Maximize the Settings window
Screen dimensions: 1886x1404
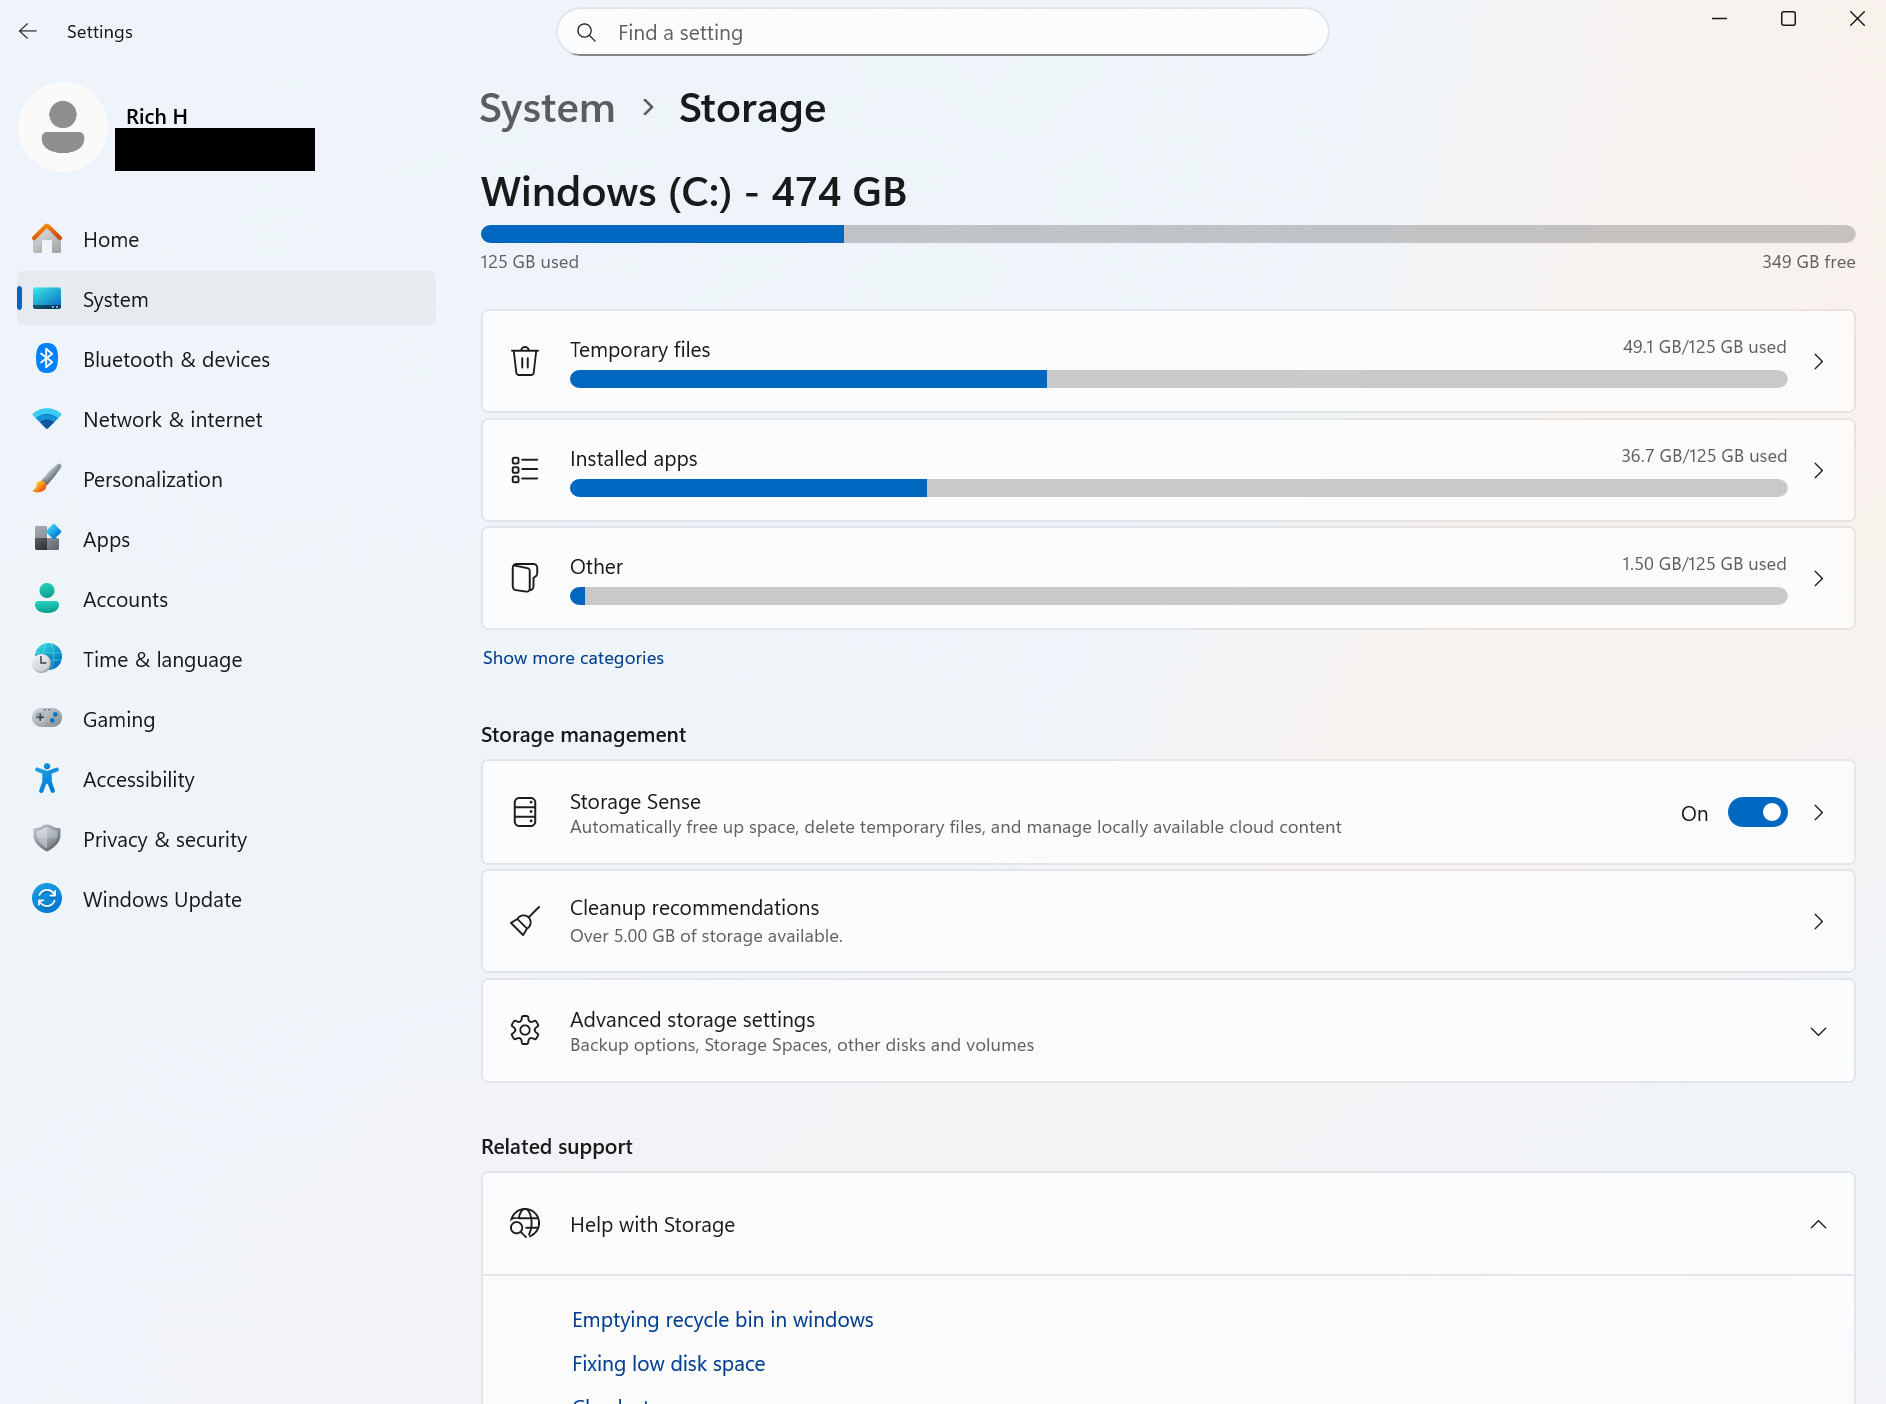pyautogui.click(x=1788, y=19)
